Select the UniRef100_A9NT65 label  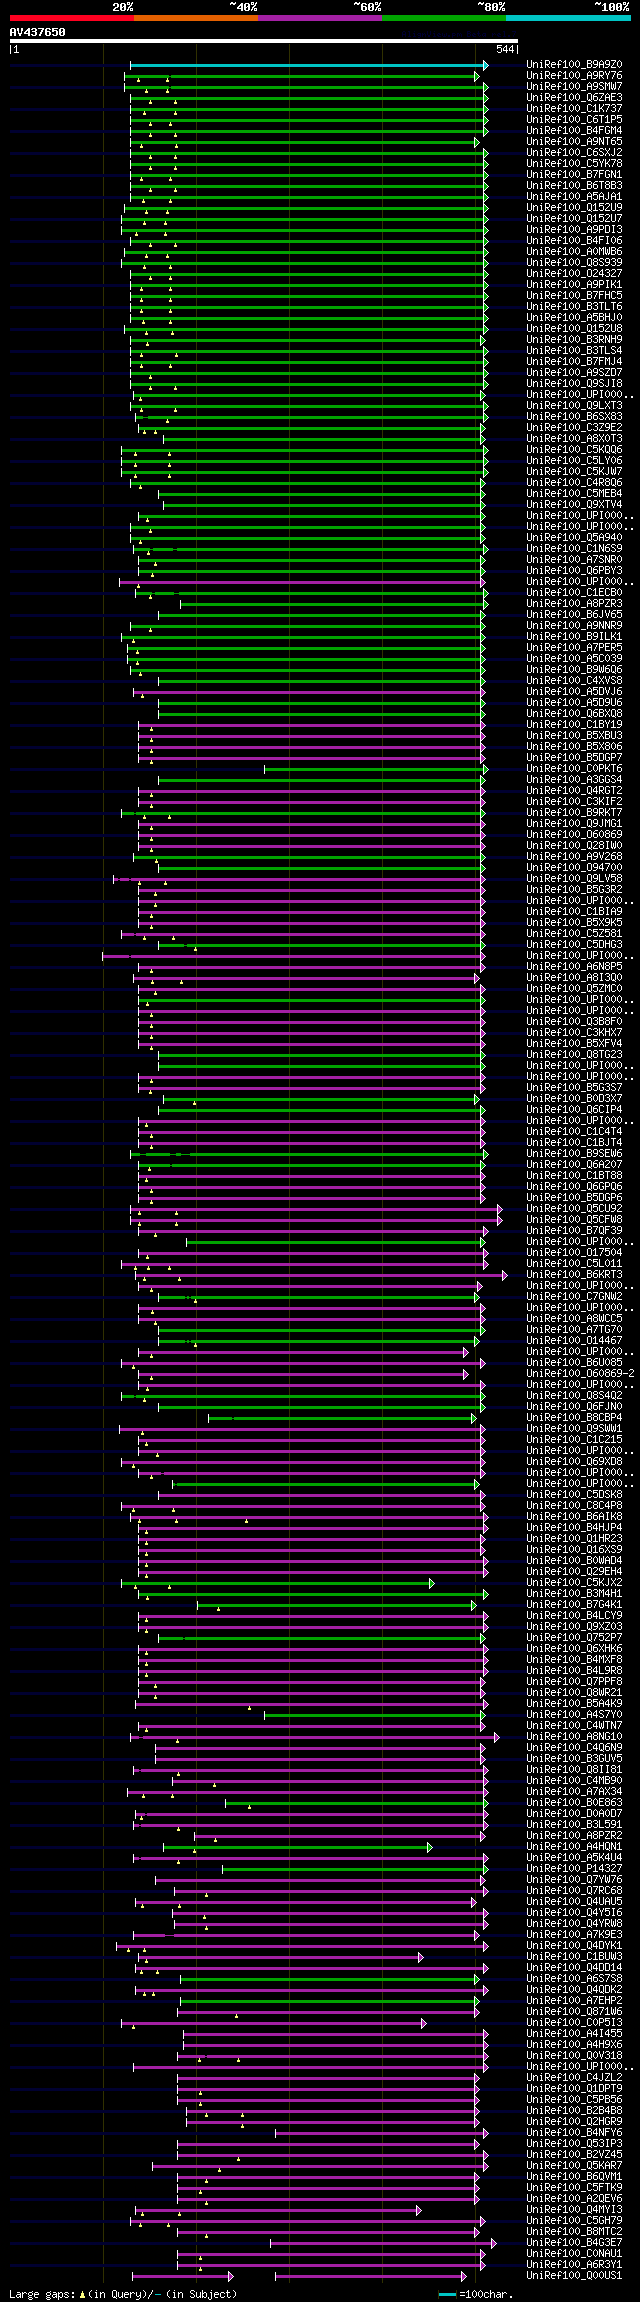point(574,142)
